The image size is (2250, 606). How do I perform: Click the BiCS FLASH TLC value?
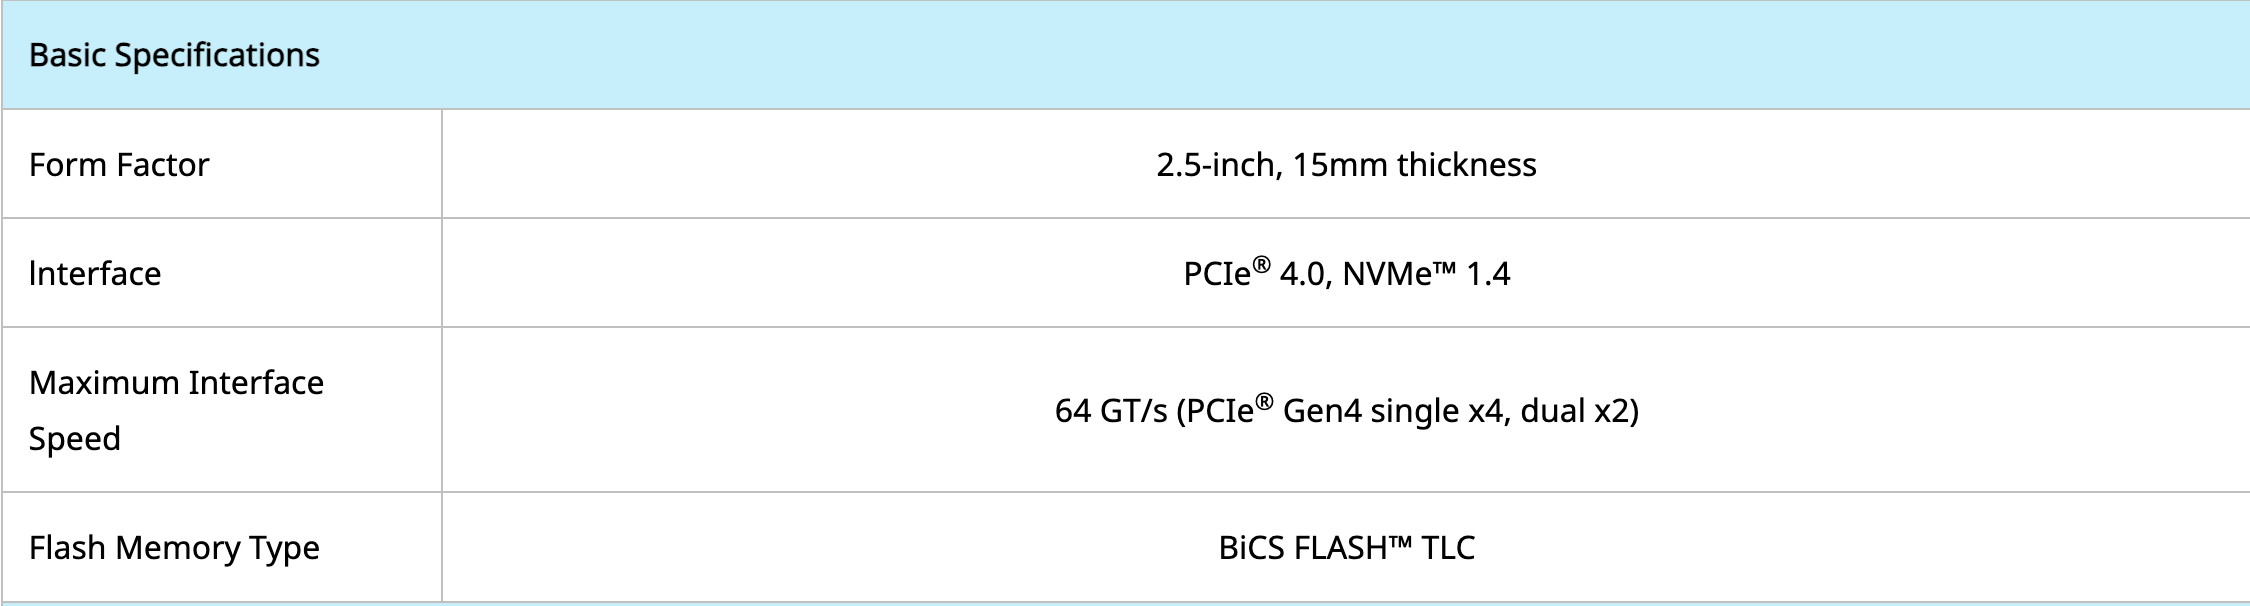coord(1346,547)
